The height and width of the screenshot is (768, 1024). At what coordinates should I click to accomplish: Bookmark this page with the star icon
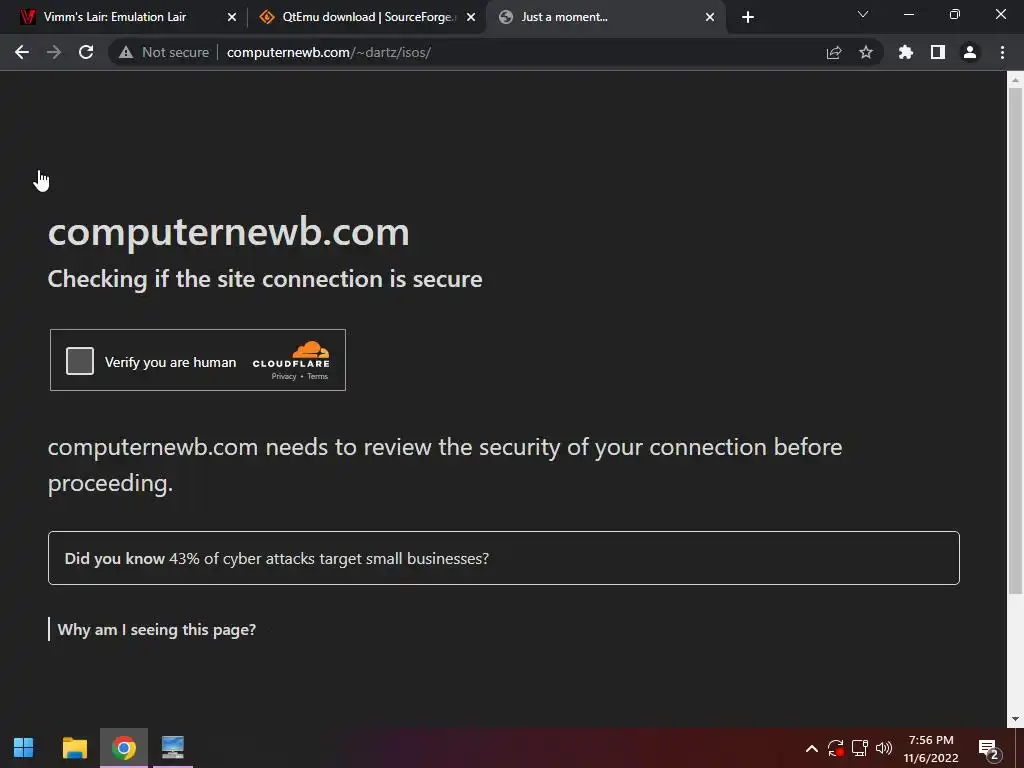866,52
